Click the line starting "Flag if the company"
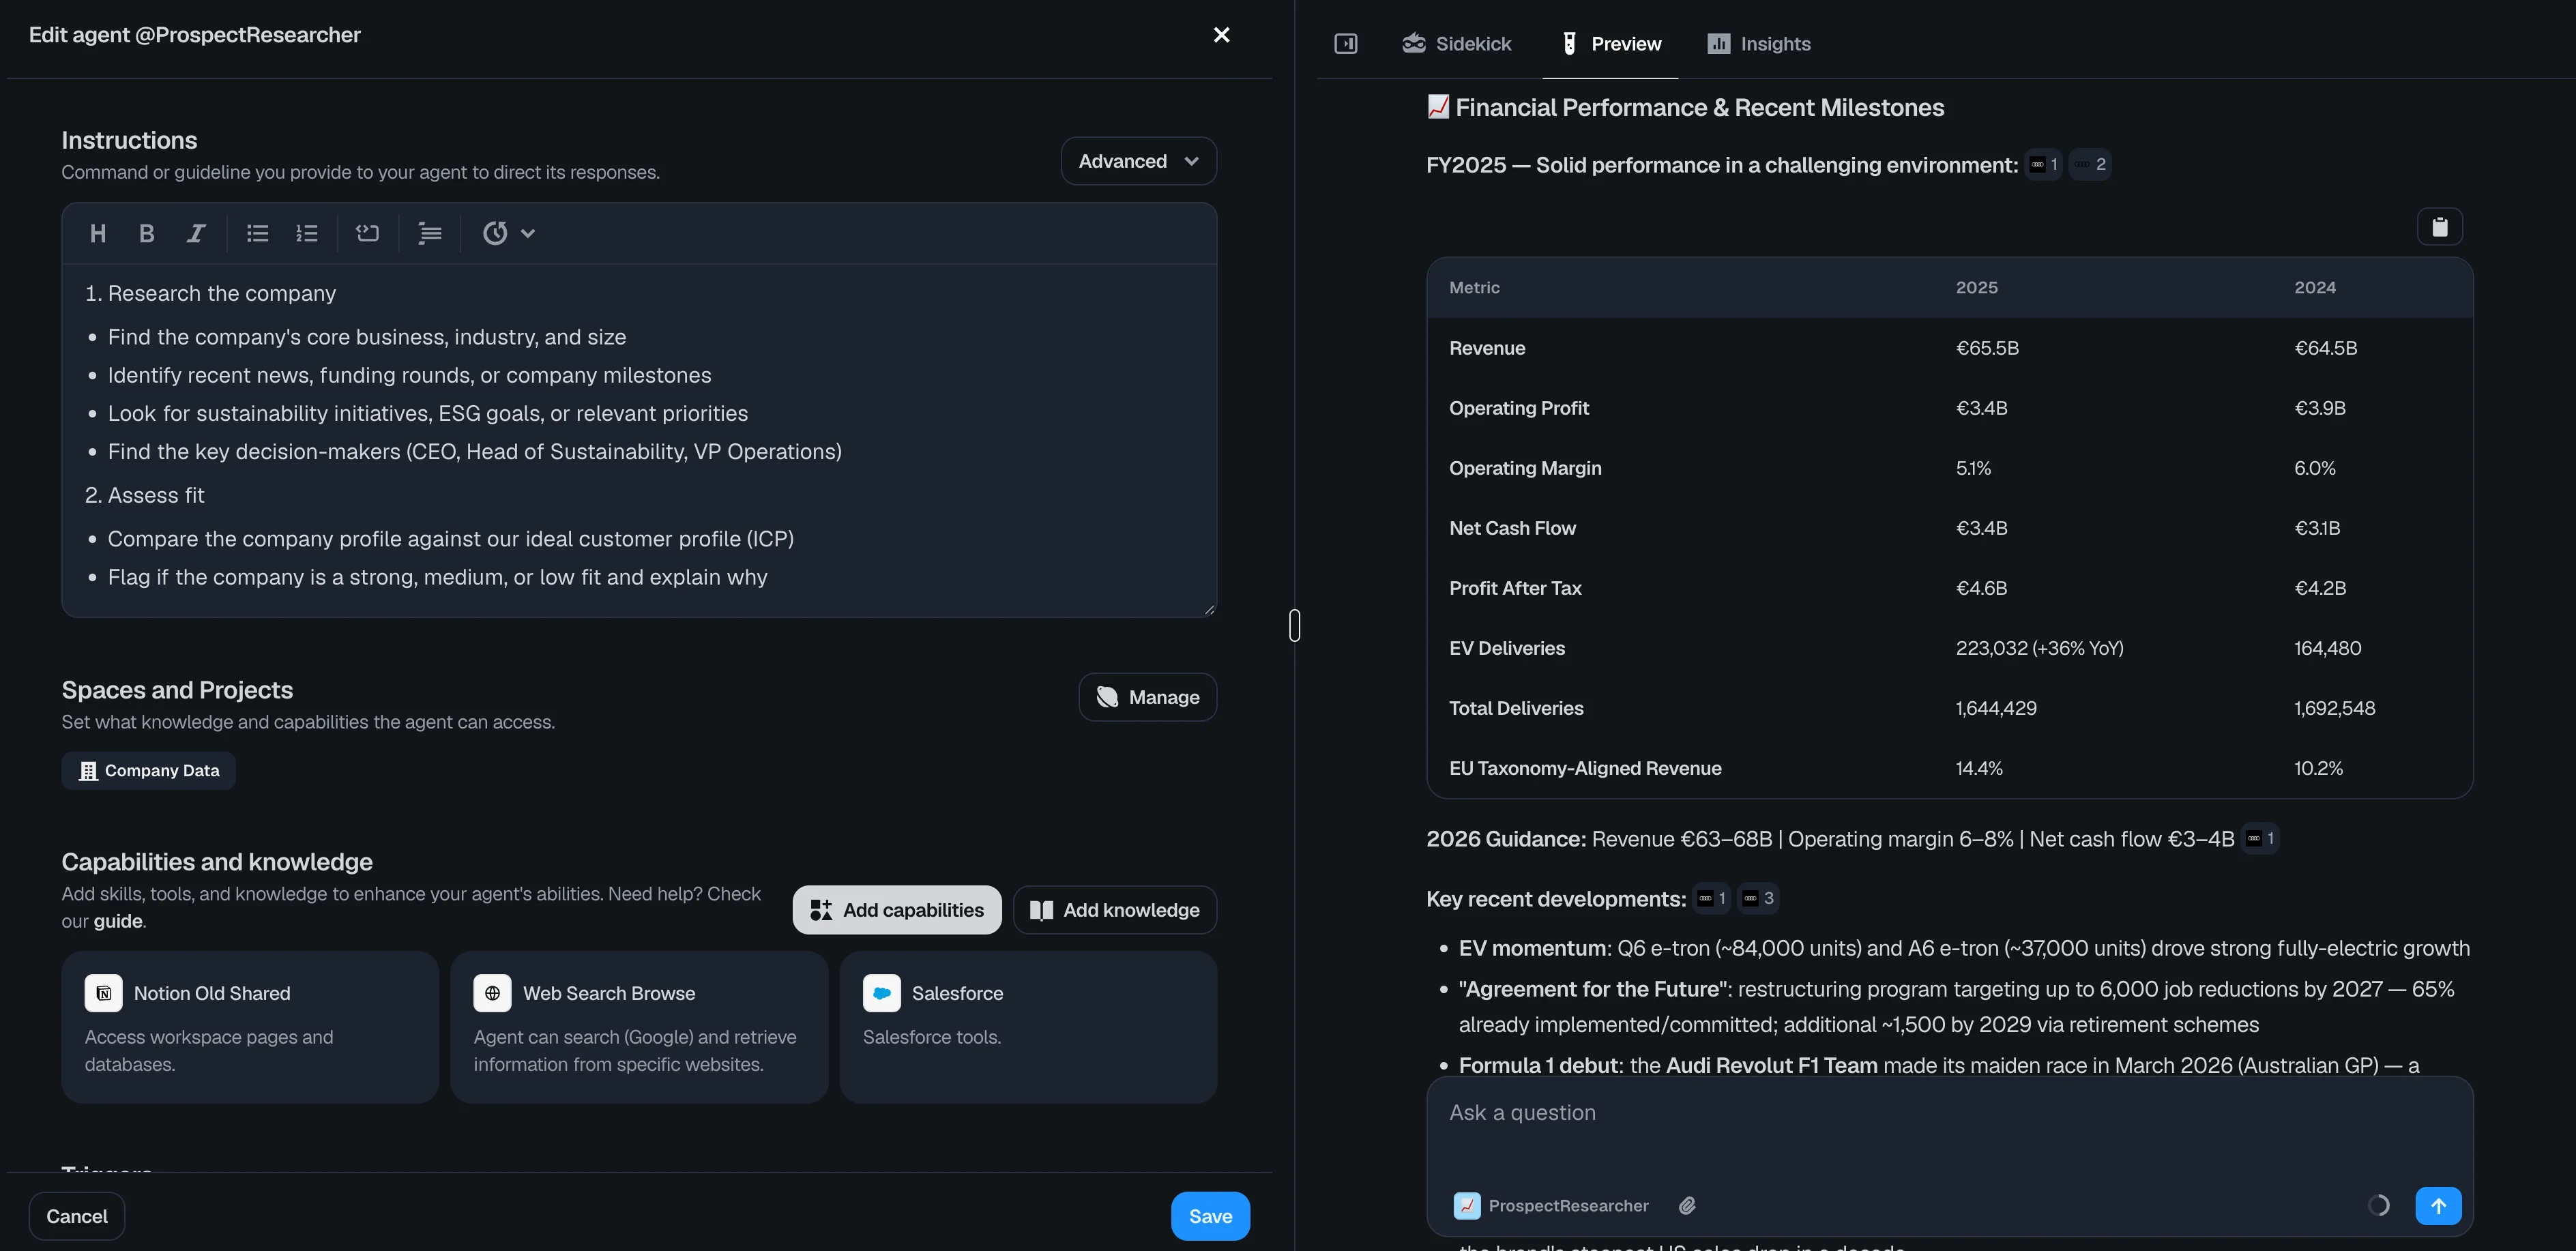 point(438,577)
